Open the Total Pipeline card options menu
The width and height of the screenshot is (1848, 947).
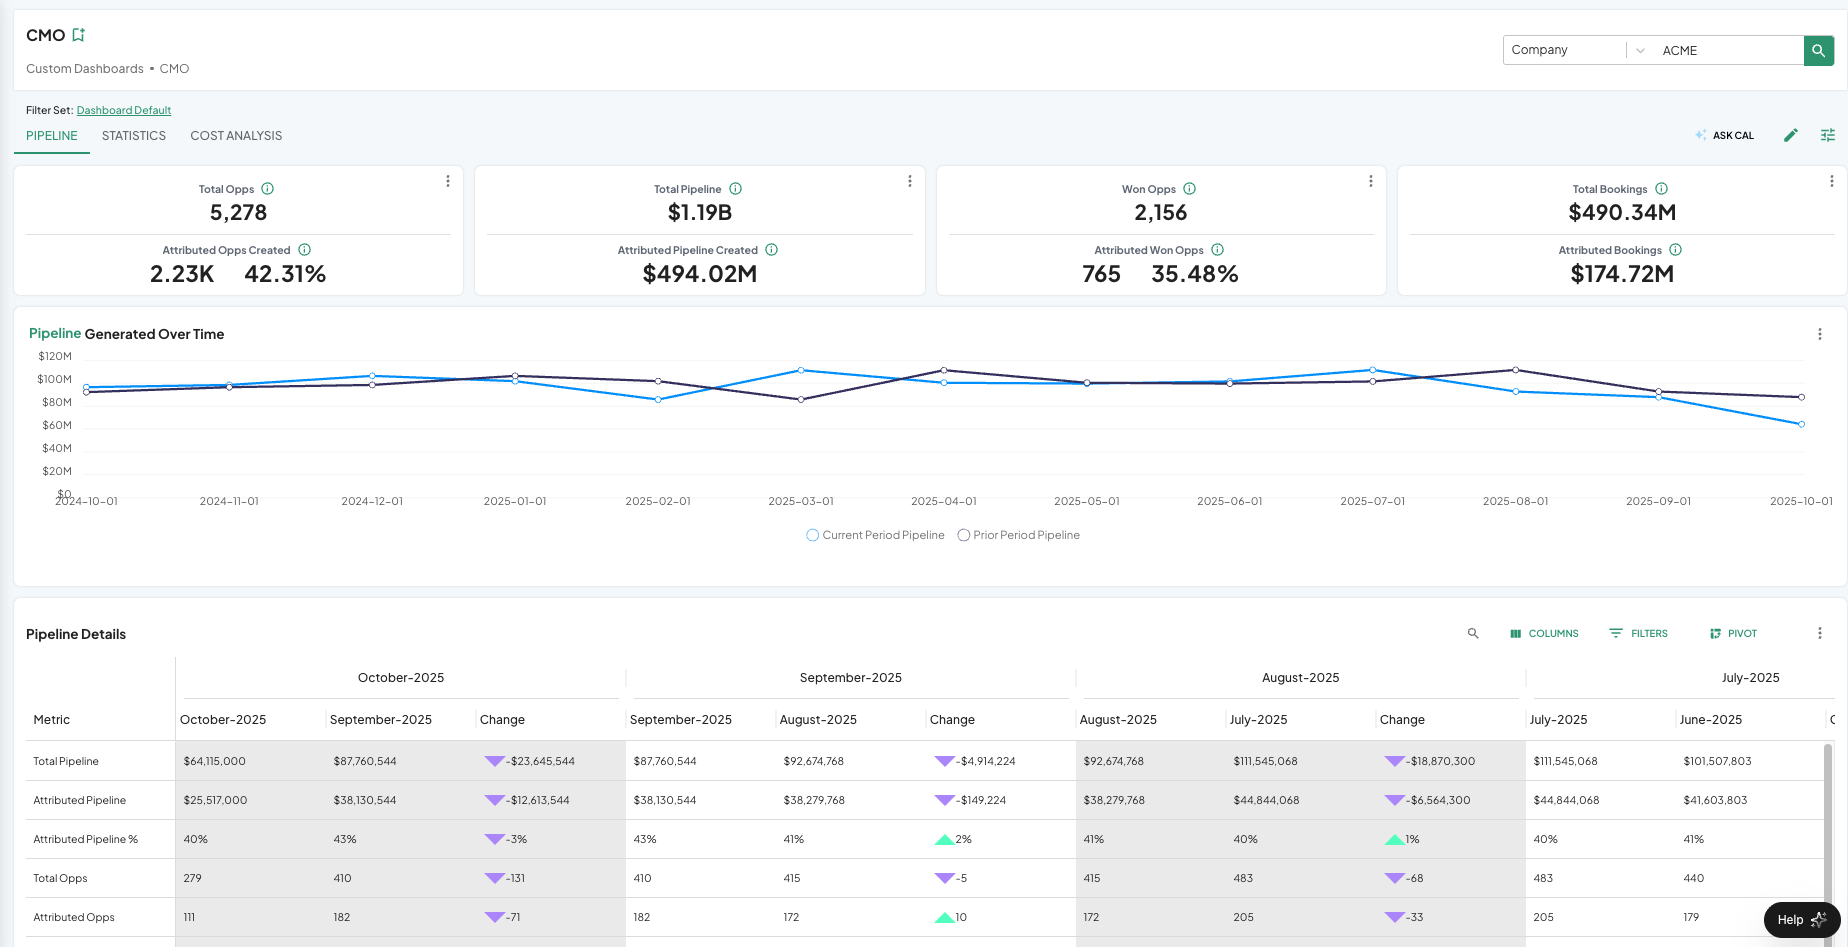pyautogui.click(x=909, y=181)
